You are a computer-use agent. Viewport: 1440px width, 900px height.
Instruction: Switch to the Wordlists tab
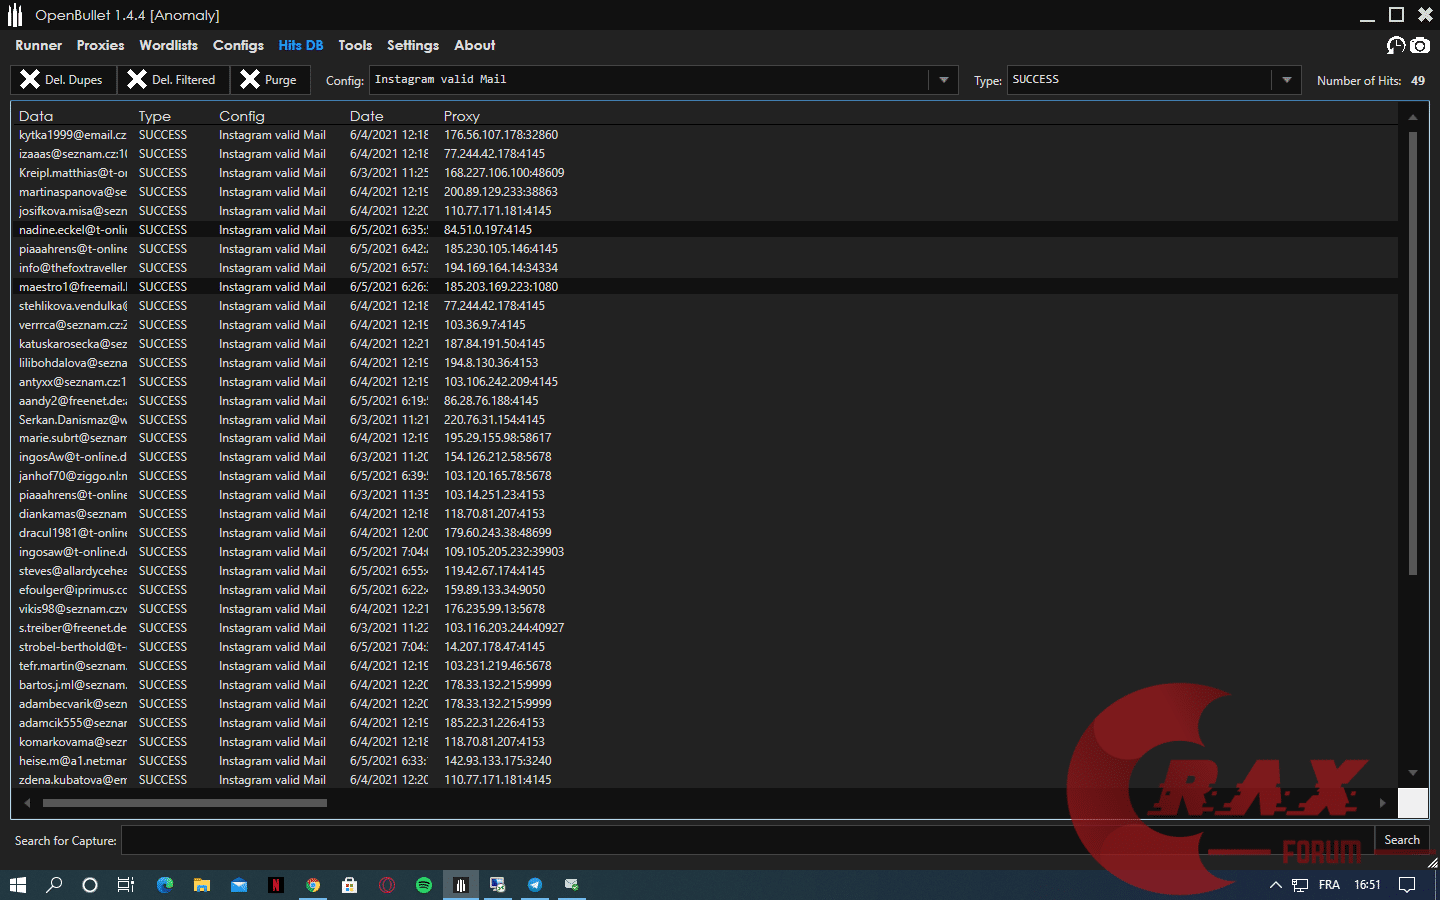pos(168,45)
